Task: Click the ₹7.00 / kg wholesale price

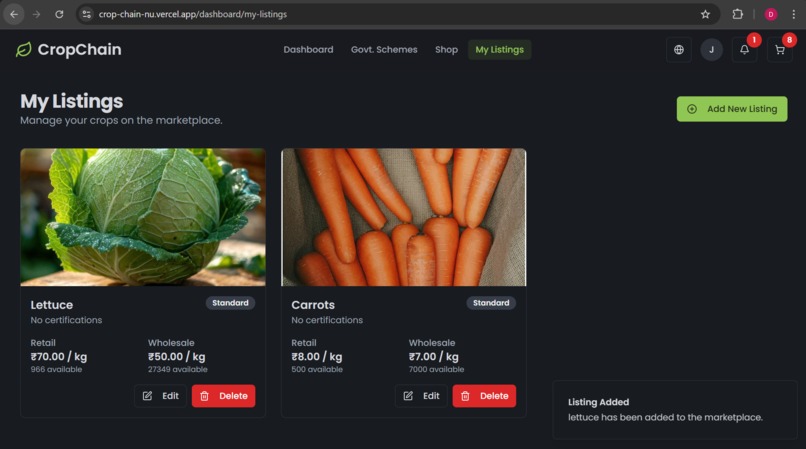Action: click(x=433, y=357)
